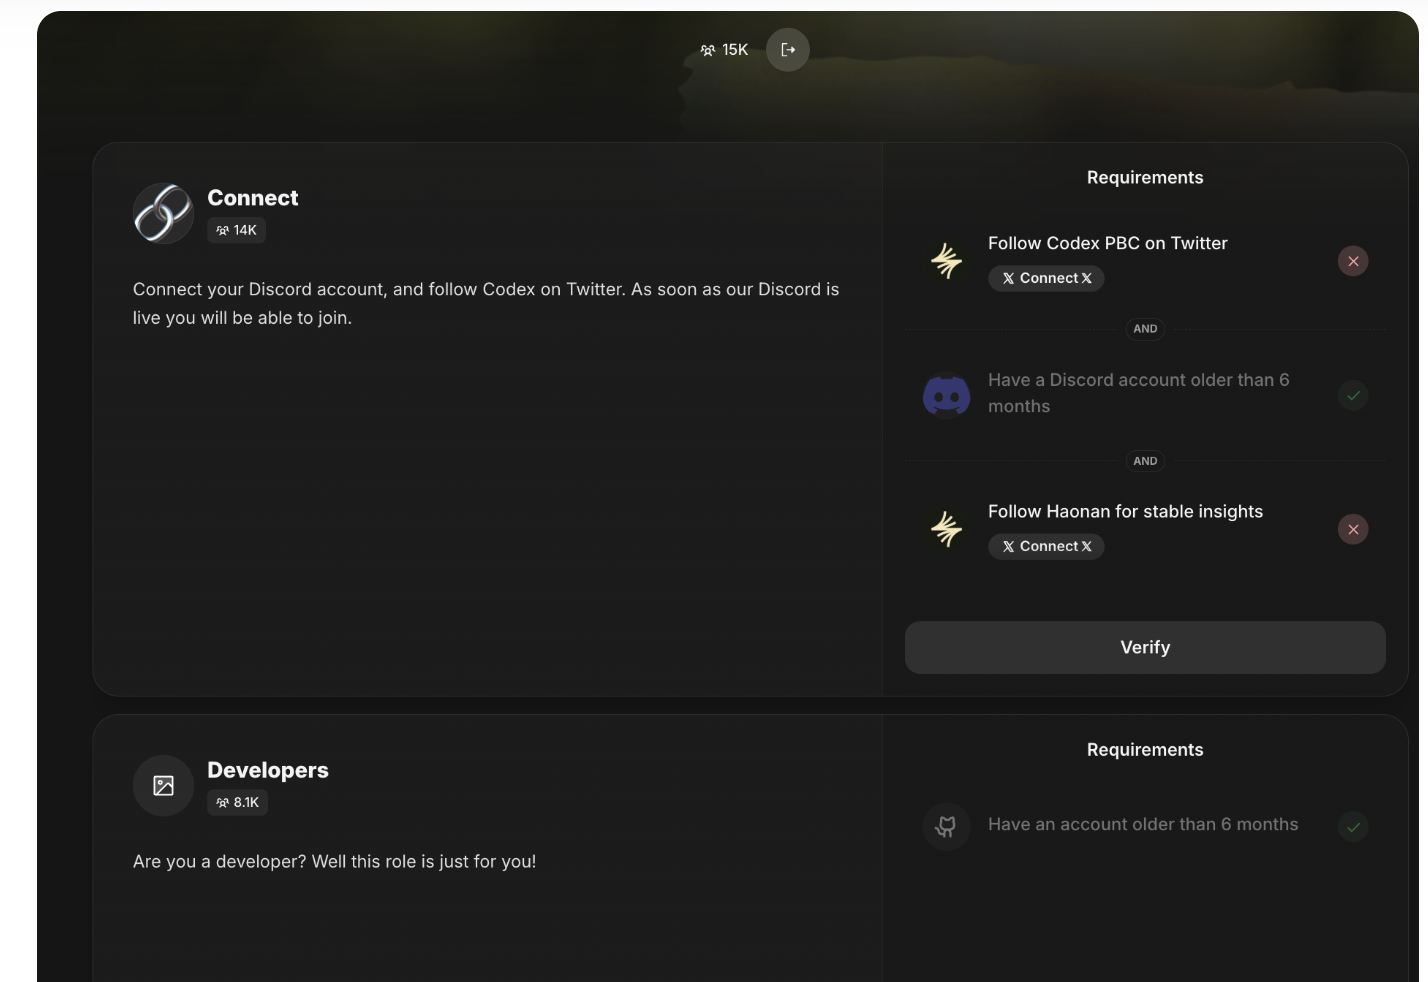Image resolution: width=1428 pixels, height=982 pixels.
Task: Click green check for Discord account requirement
Action: point(1353,395)
